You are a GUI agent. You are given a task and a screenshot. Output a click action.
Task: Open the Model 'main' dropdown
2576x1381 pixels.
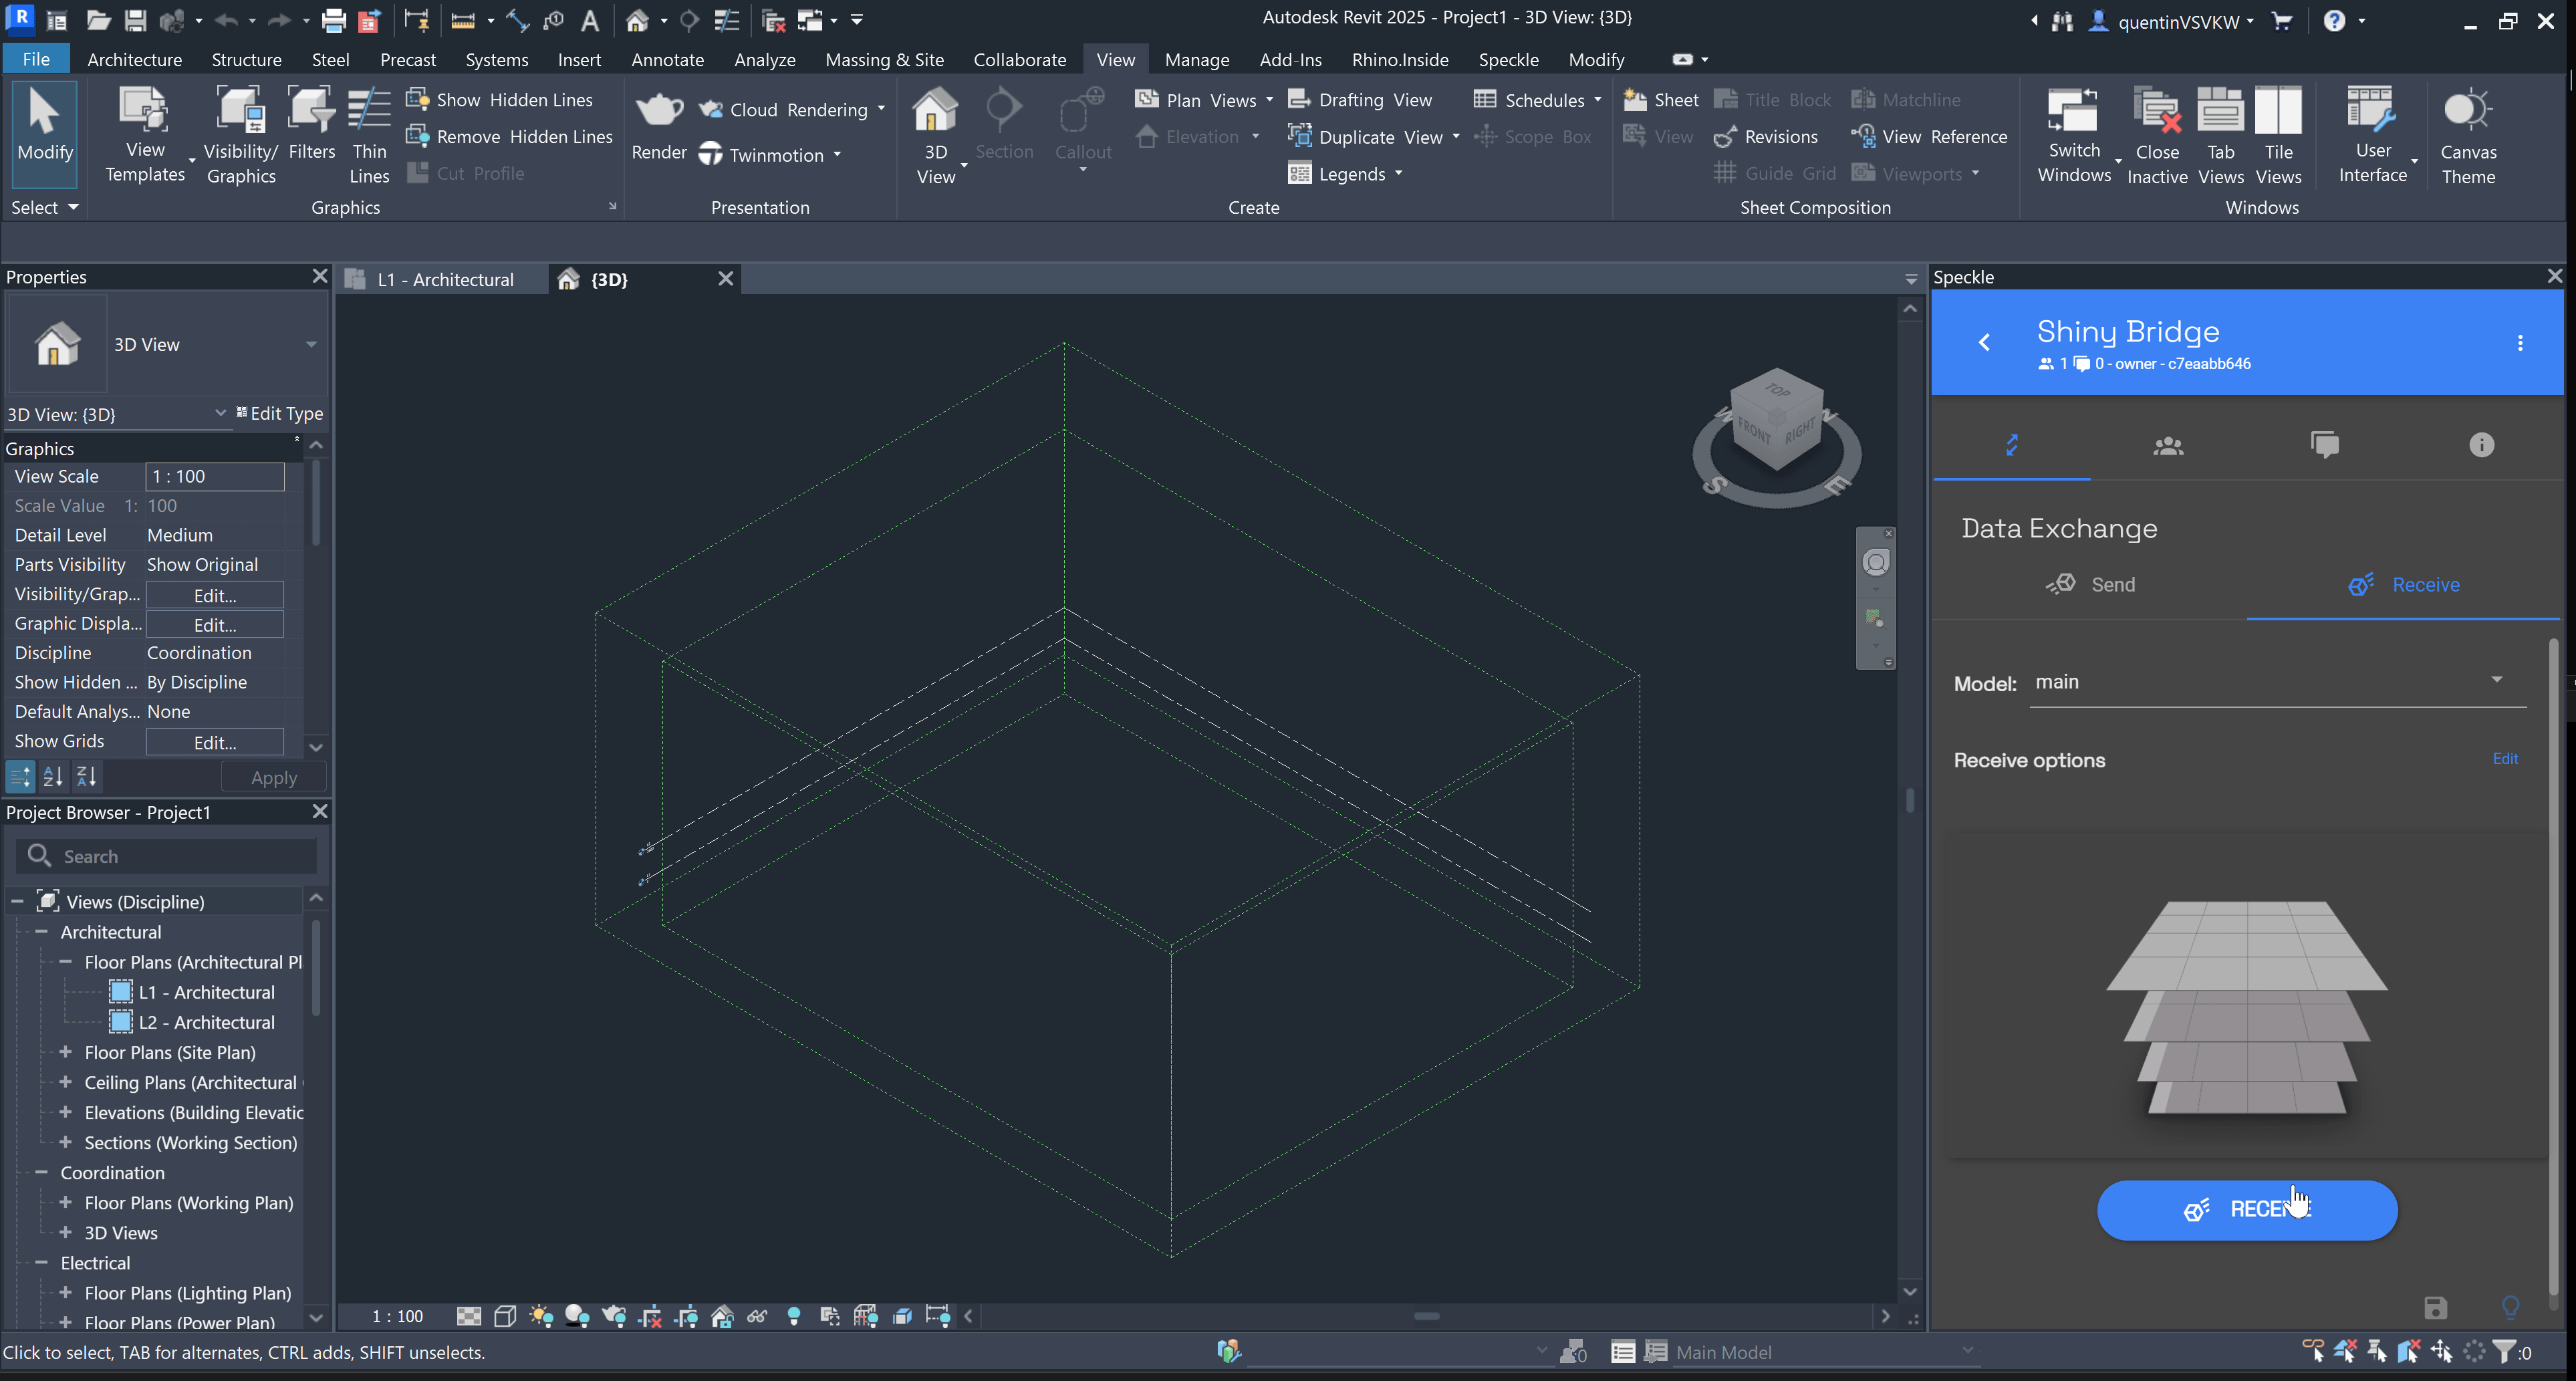pyautogui.click(x=2278, y=682)
